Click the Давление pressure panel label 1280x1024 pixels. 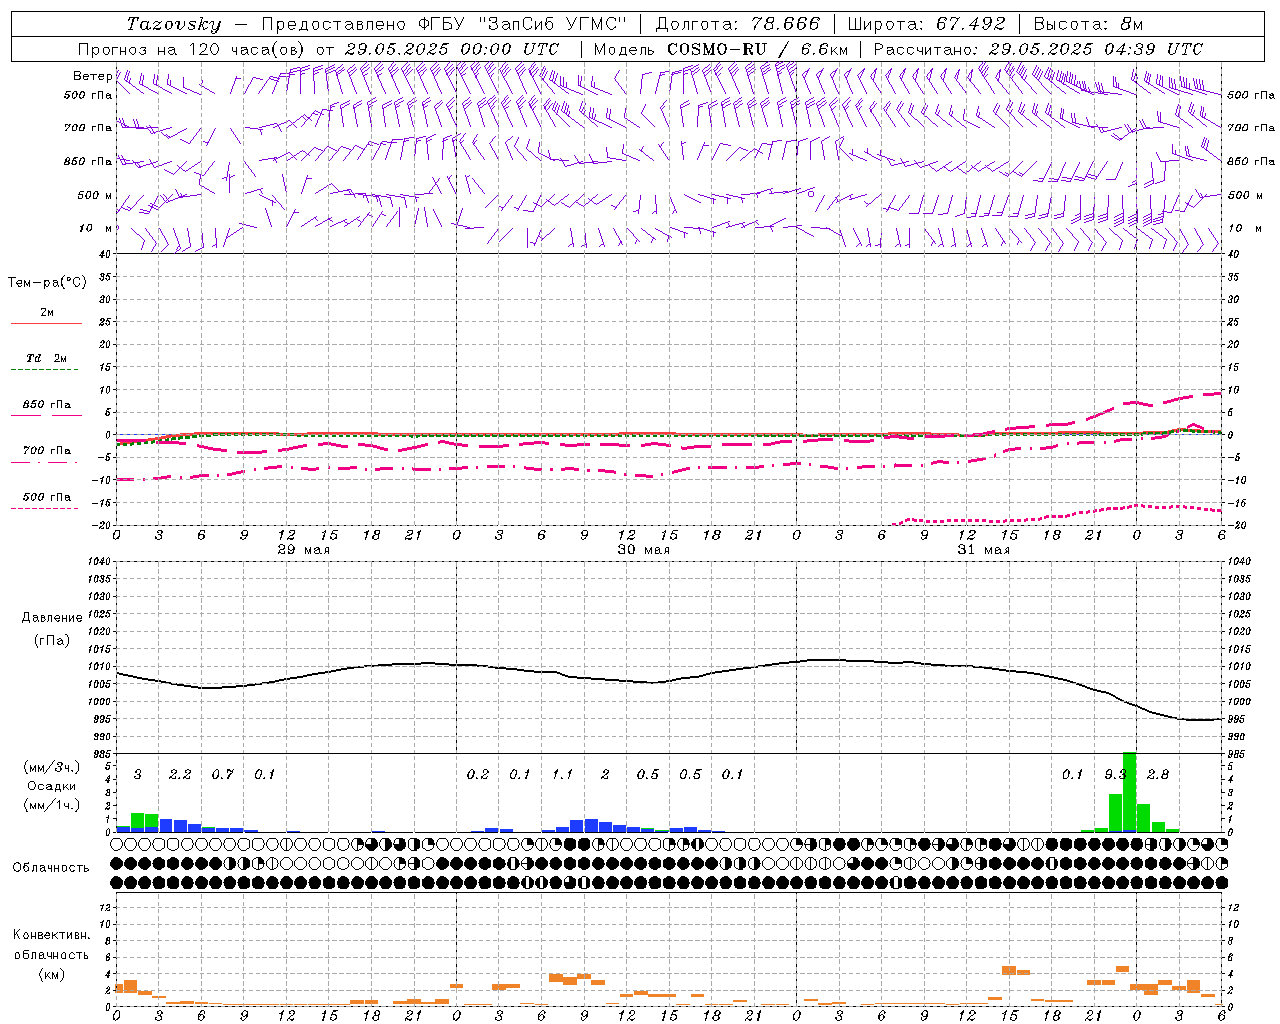[x=52, y=618]
